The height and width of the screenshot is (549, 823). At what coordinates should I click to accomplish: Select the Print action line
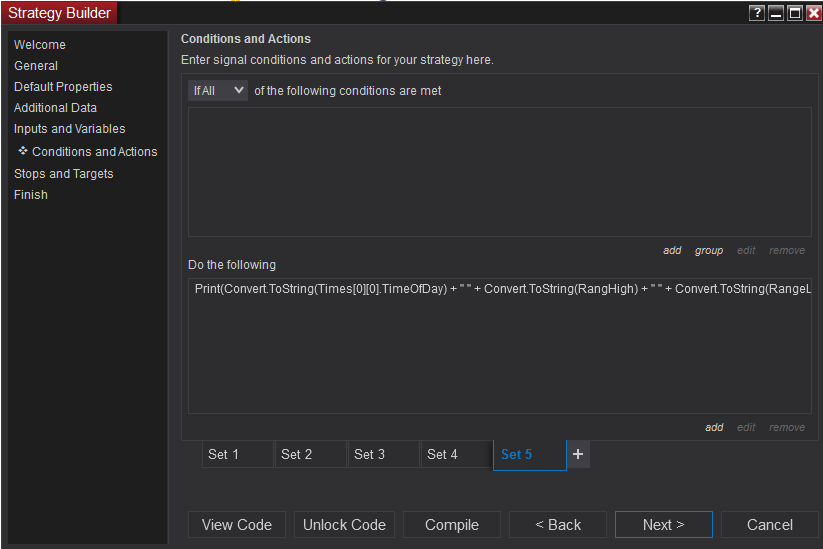(x=500, y=290)
